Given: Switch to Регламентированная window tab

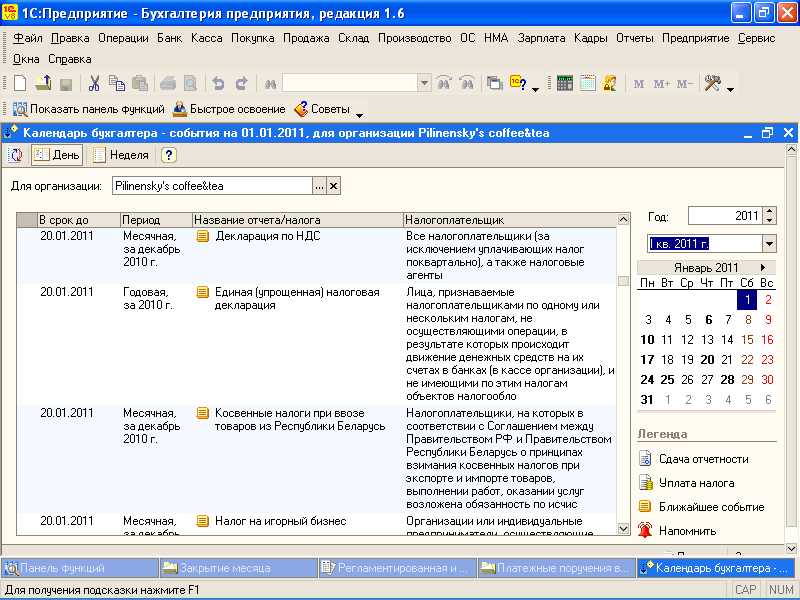Looking at the screenshot, I should [397, 568].
